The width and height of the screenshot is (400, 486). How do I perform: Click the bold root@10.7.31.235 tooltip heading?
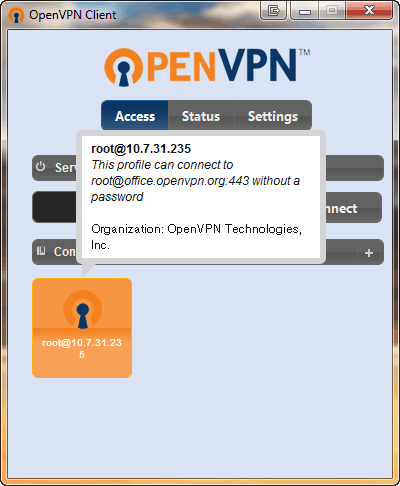point(141,149)
